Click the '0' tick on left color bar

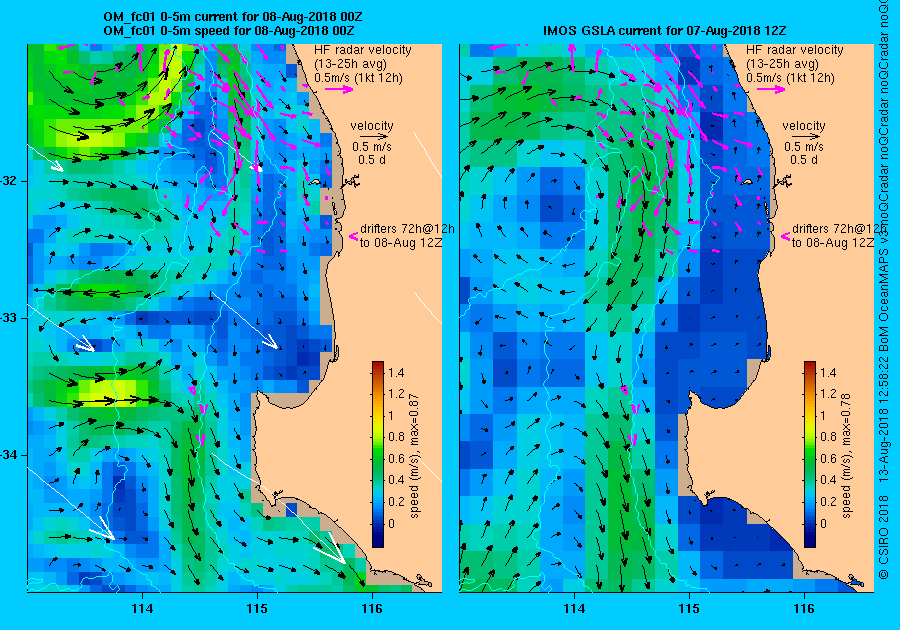tap(391, 523)
